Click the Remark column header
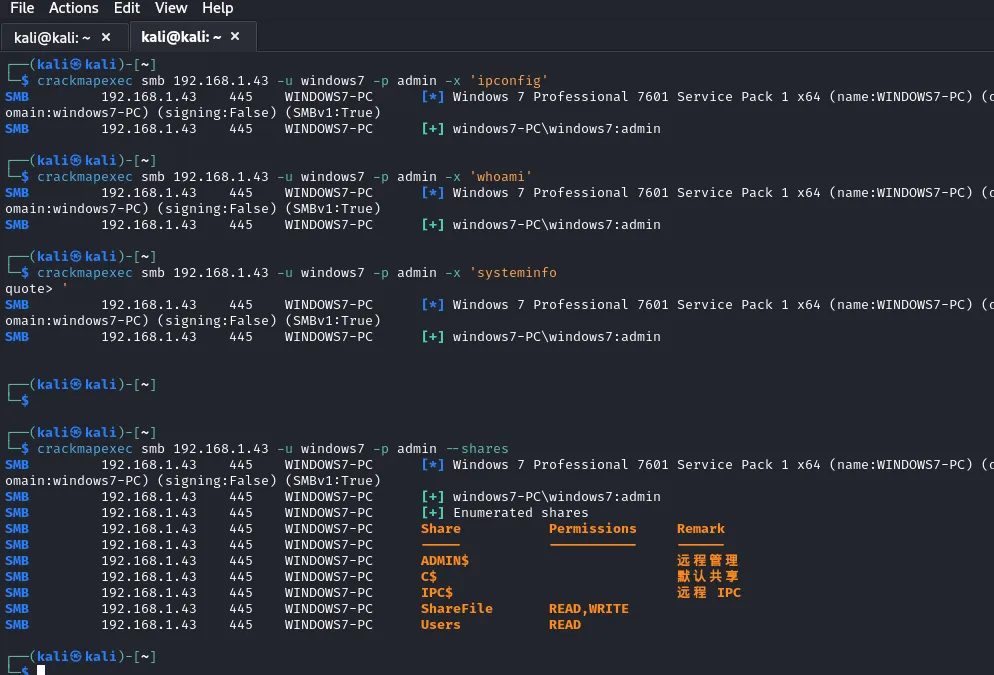The height and width of the screenshot is (675, 994). [x=700, y=529]
